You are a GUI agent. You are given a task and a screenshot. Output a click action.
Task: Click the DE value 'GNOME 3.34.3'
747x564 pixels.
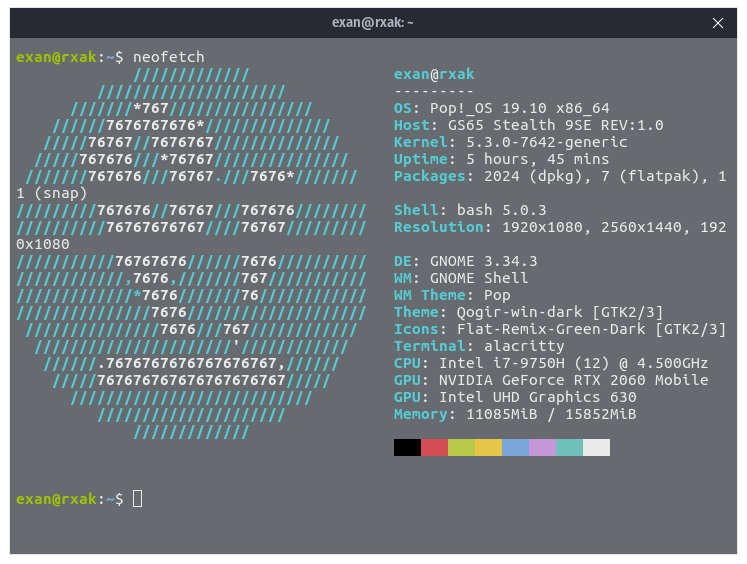484,261
